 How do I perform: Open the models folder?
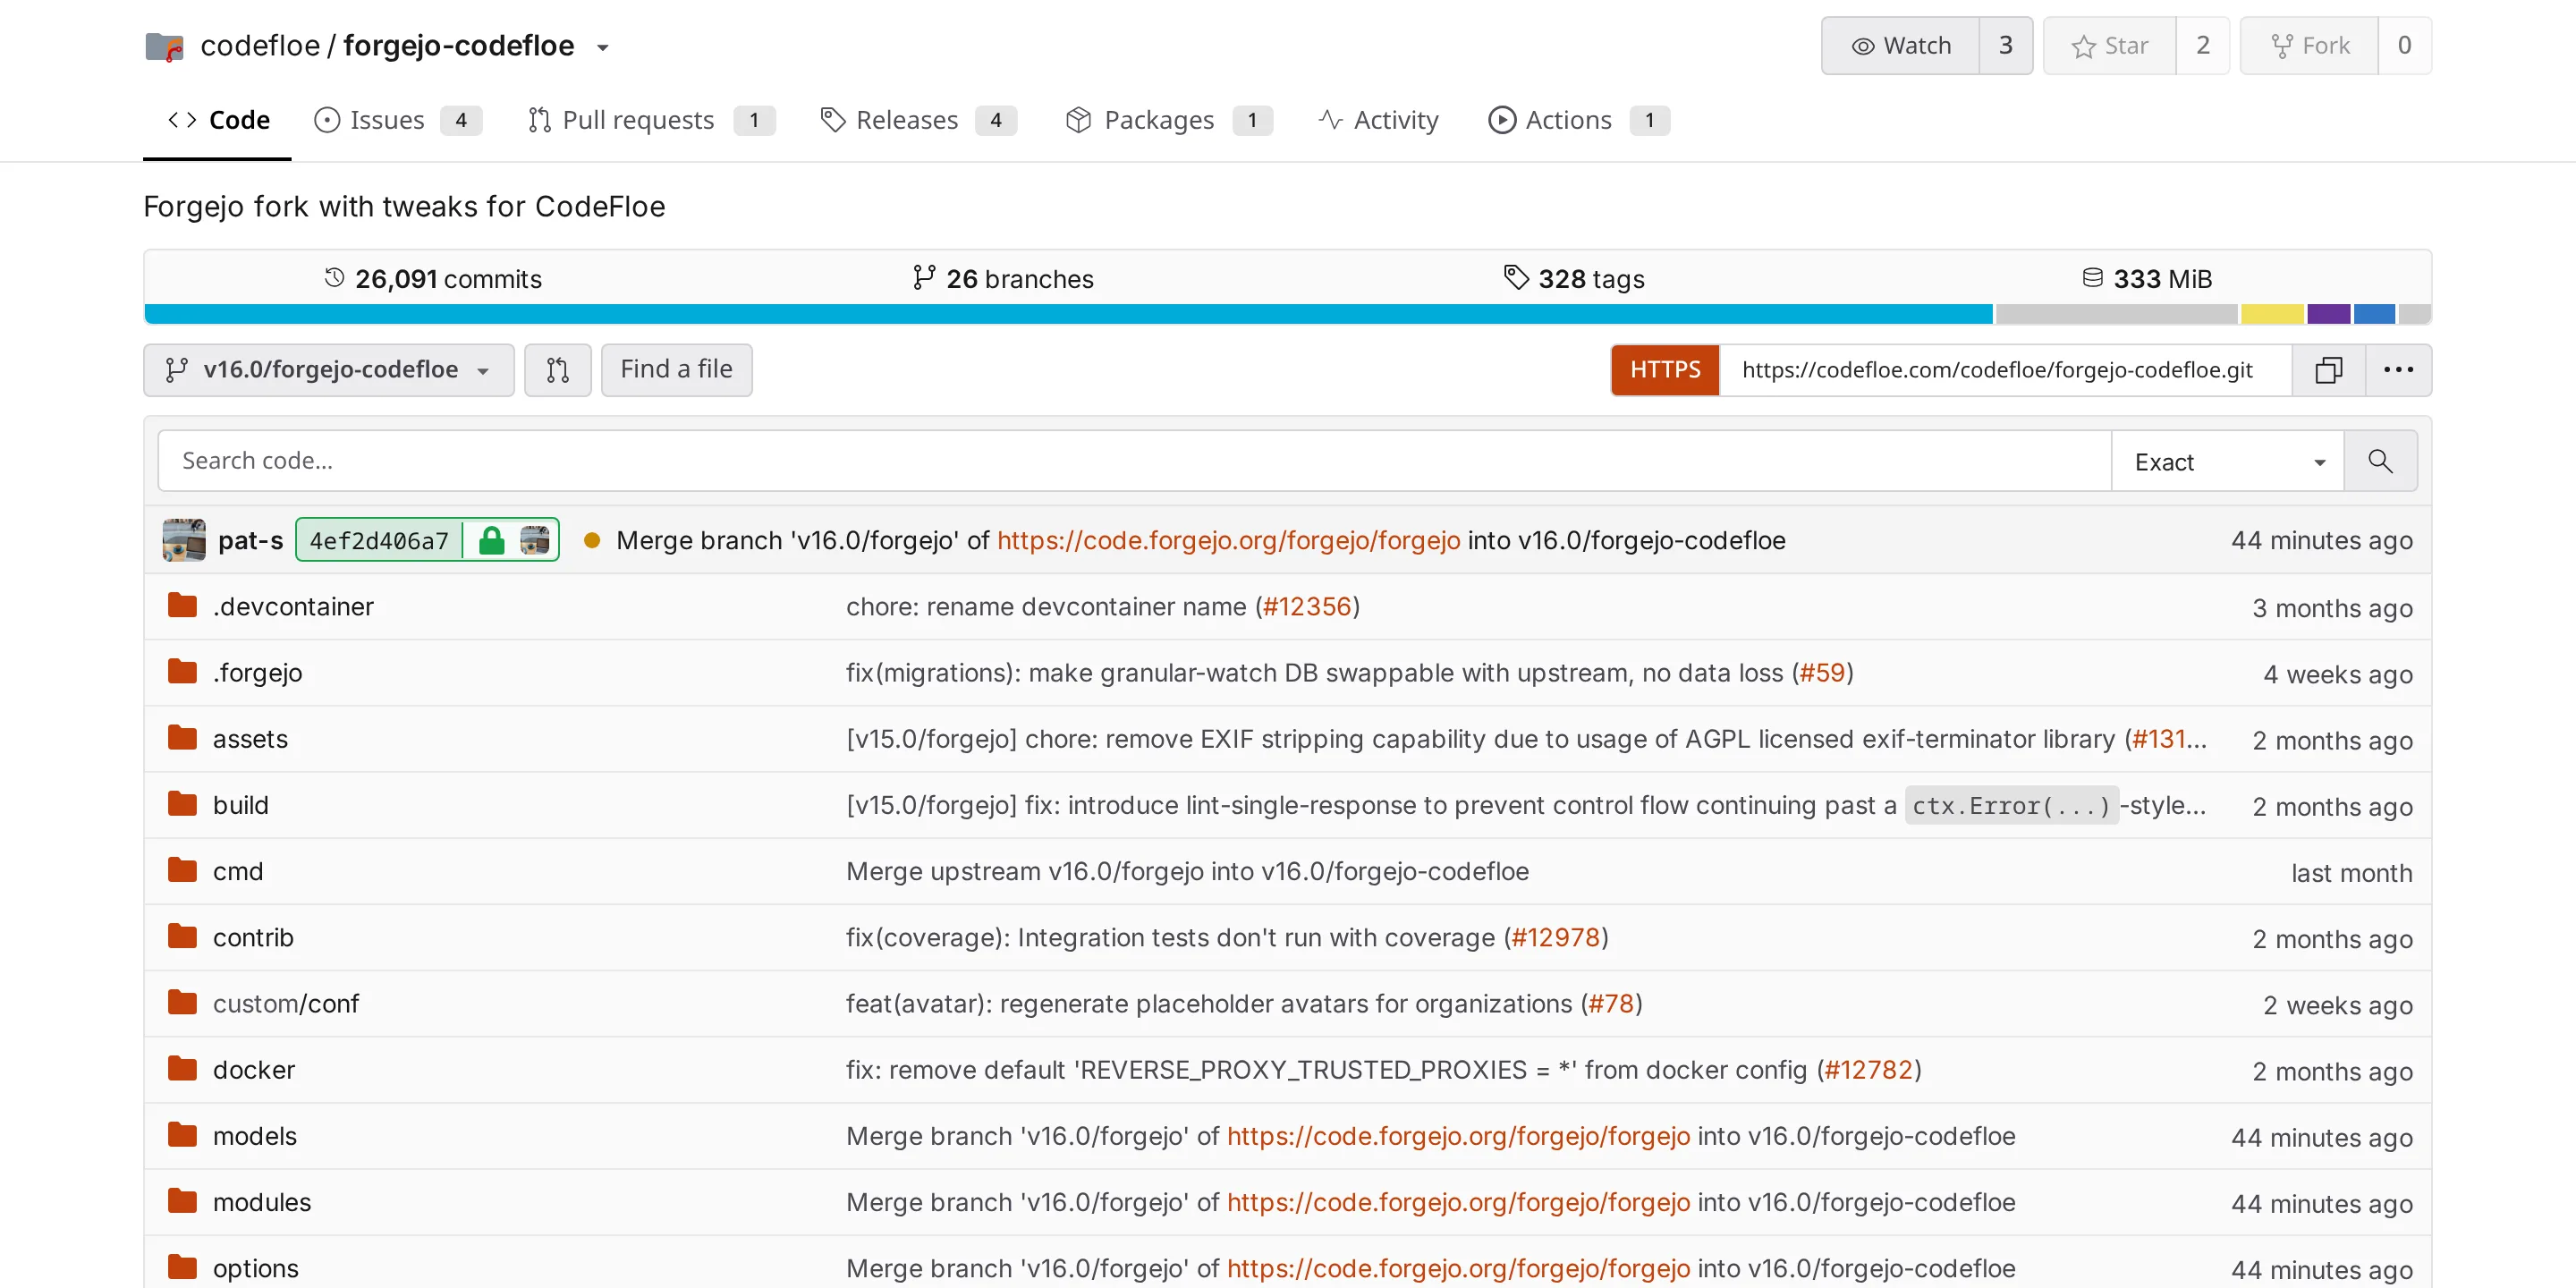click(x=255, y=1136)
